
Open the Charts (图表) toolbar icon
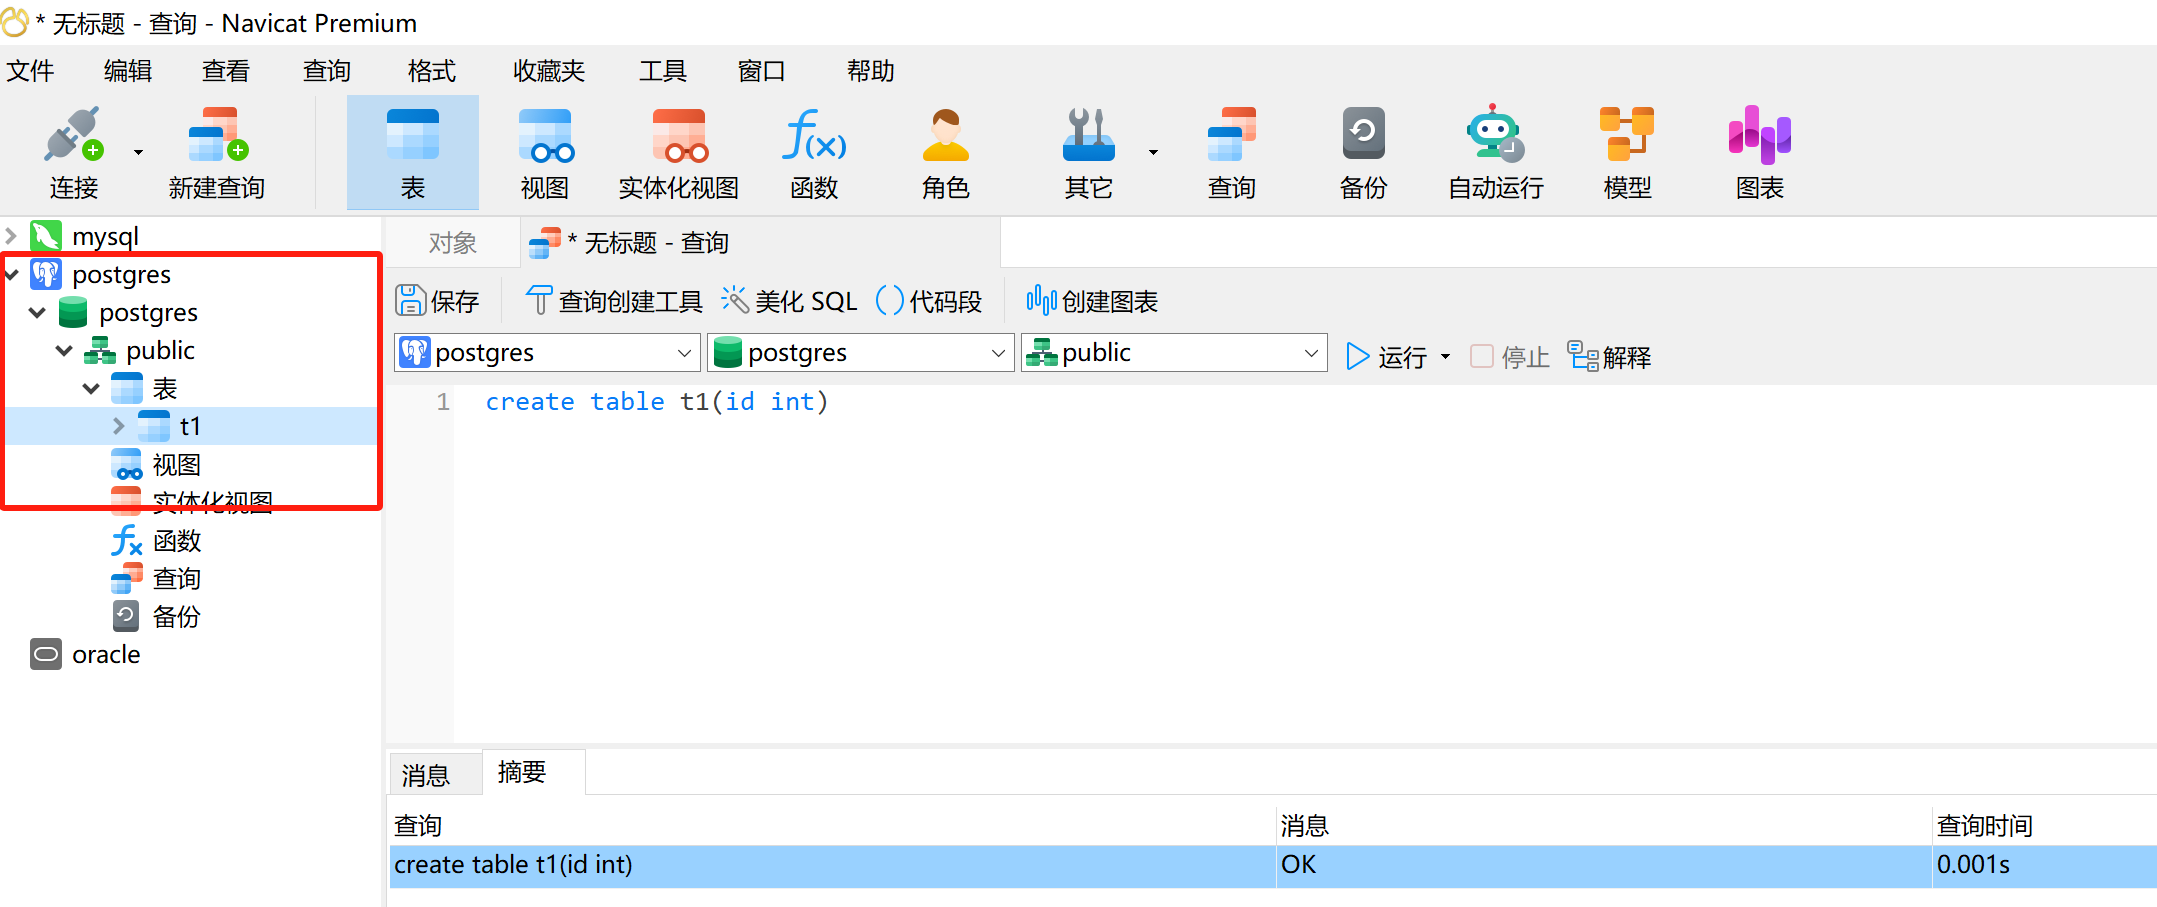pyautogui.click(x=1759, y=135)
